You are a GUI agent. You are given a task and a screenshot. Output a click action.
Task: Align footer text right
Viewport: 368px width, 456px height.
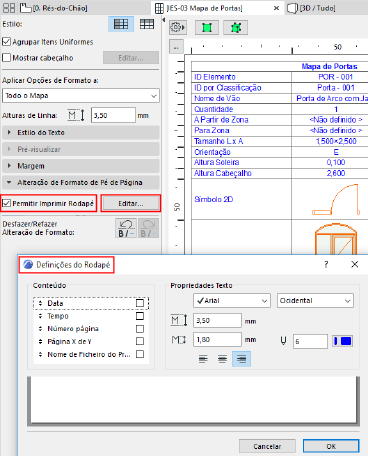pos(241,359)
